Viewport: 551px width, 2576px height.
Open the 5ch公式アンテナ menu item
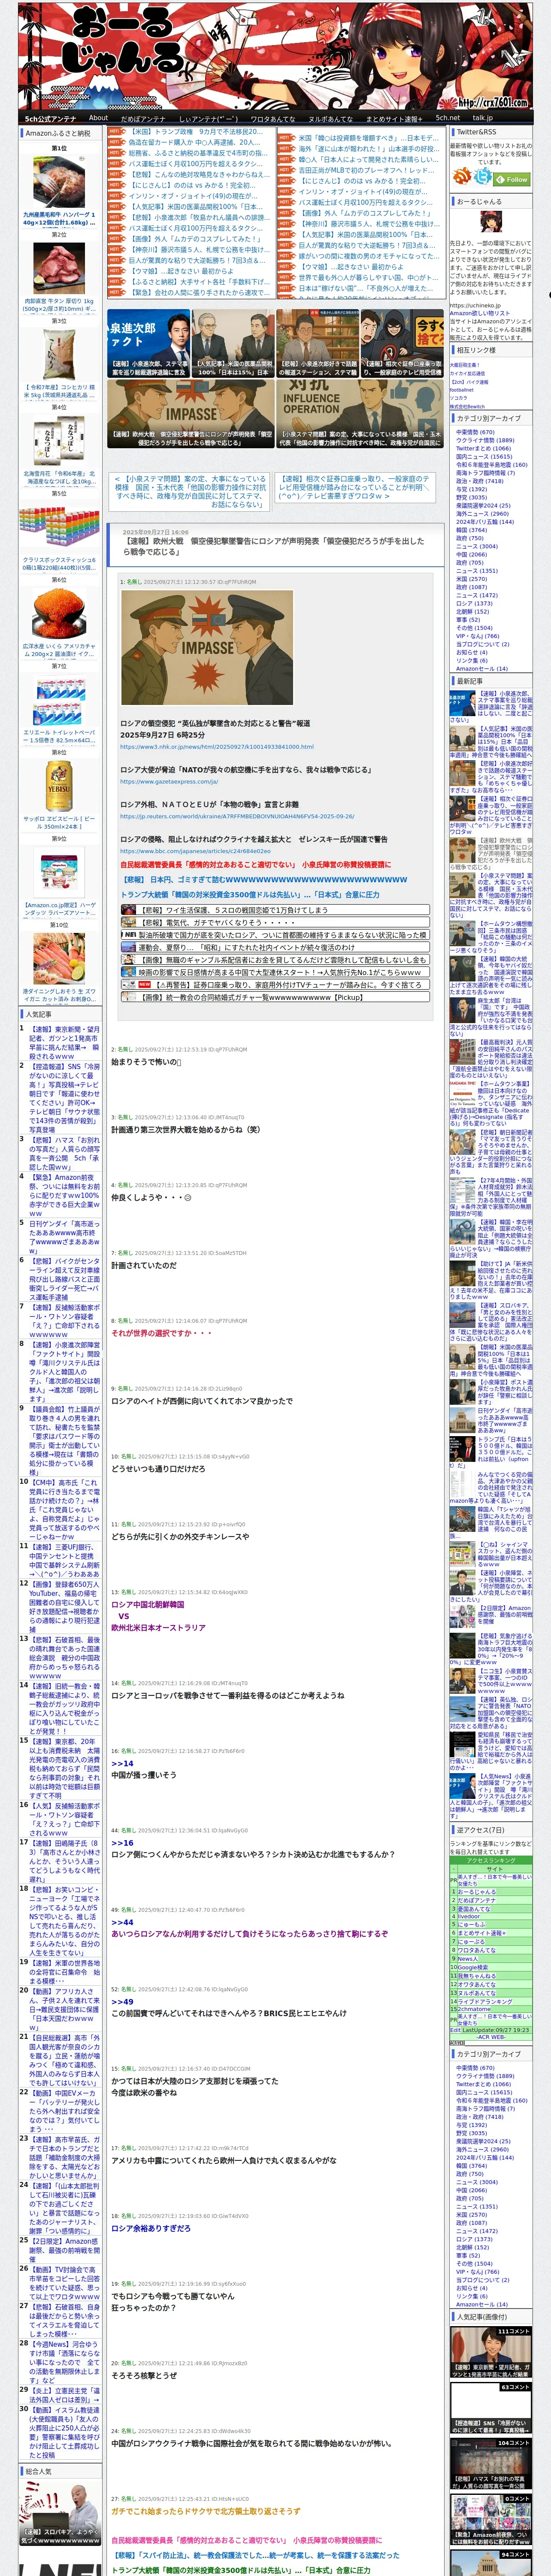50,118
